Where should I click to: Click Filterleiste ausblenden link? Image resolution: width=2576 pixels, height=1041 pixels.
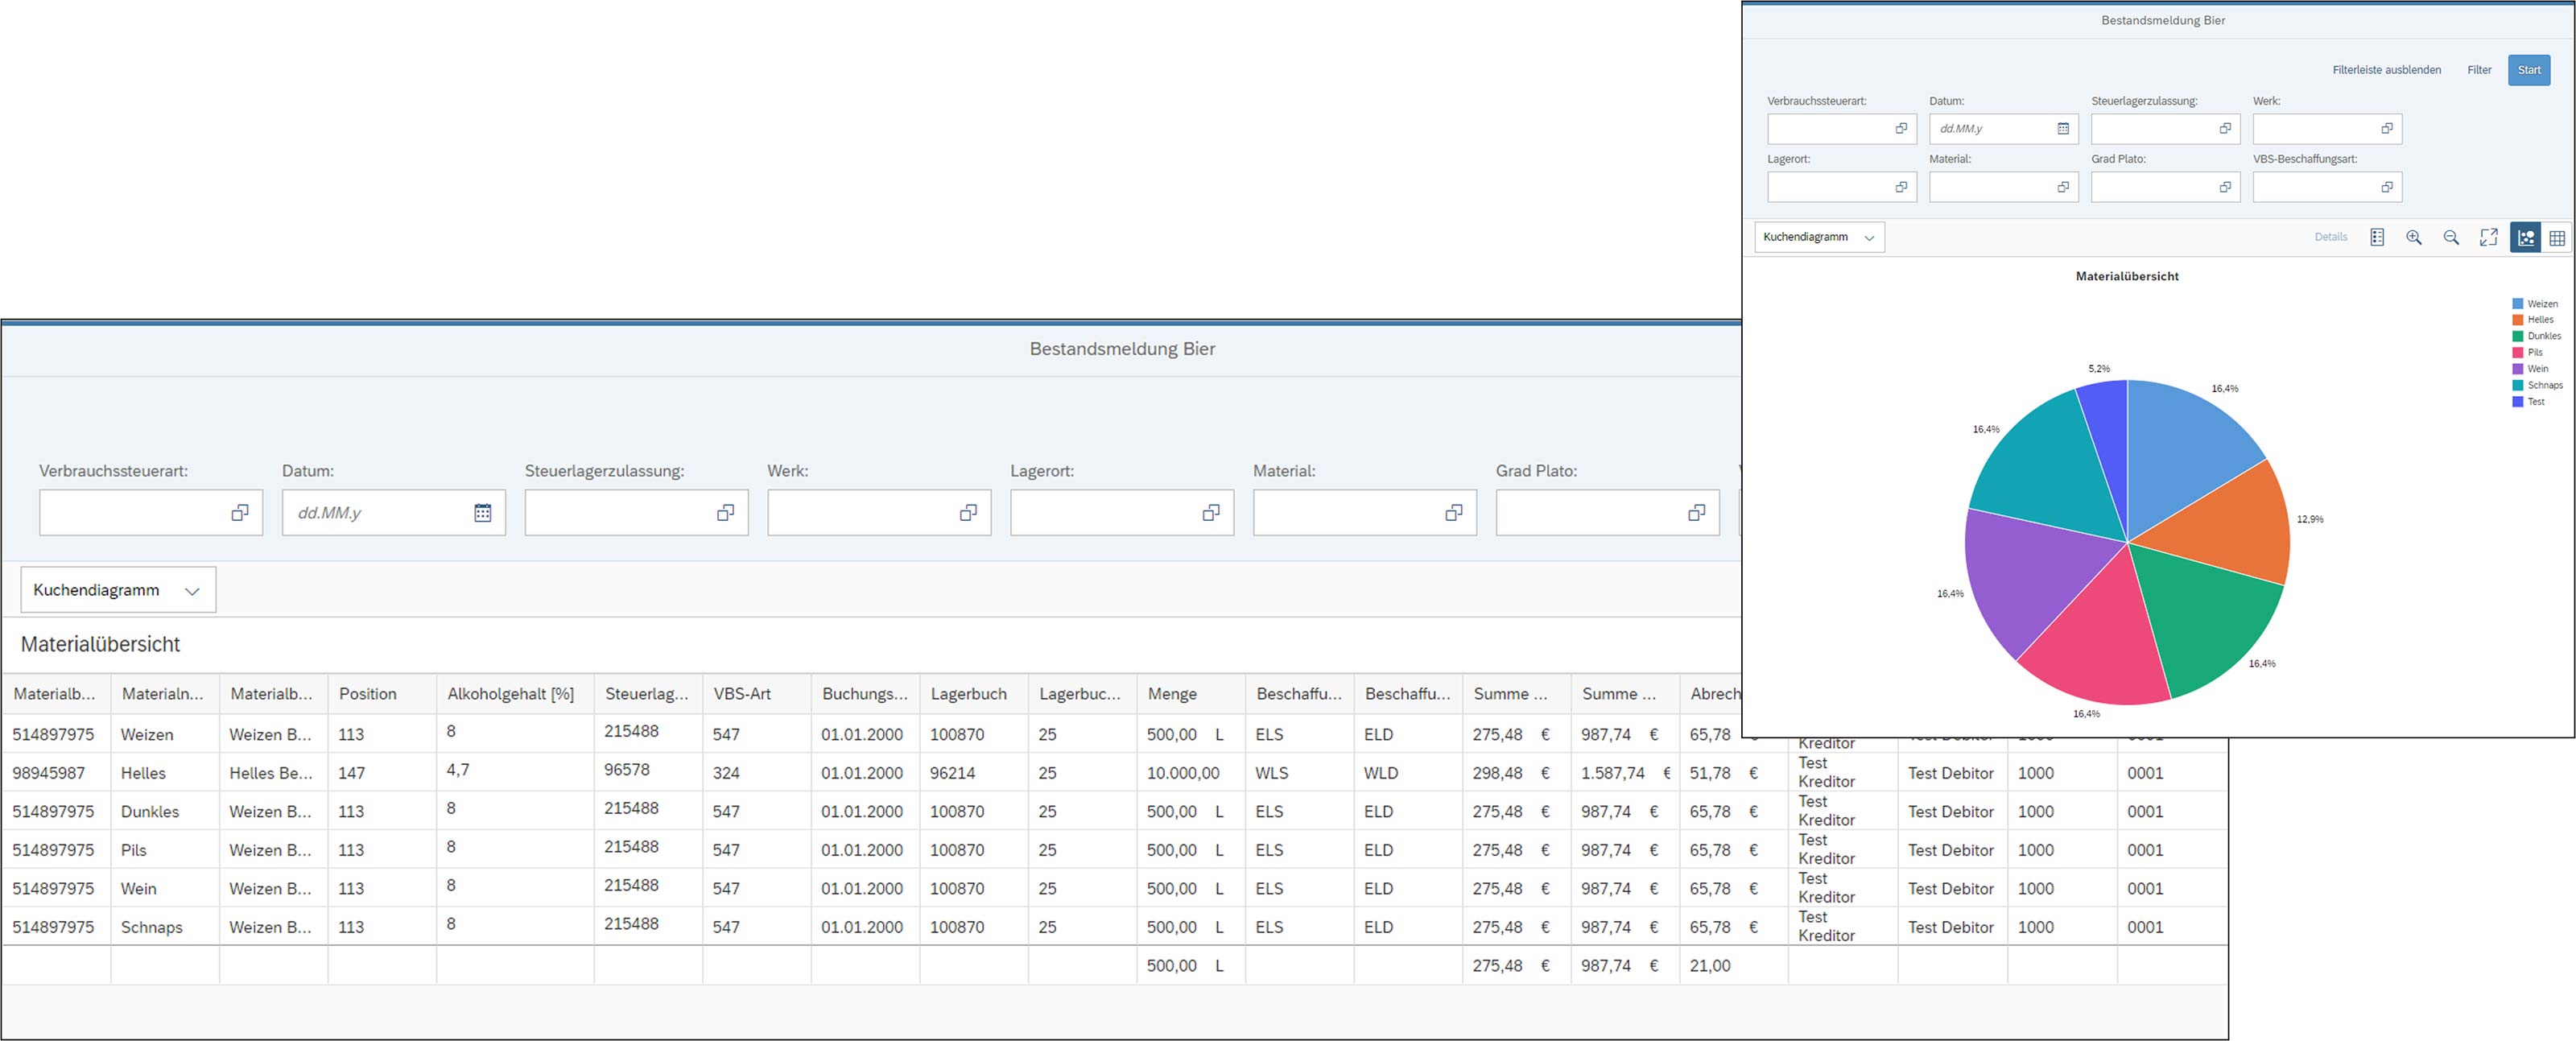tap(2387, 70)
